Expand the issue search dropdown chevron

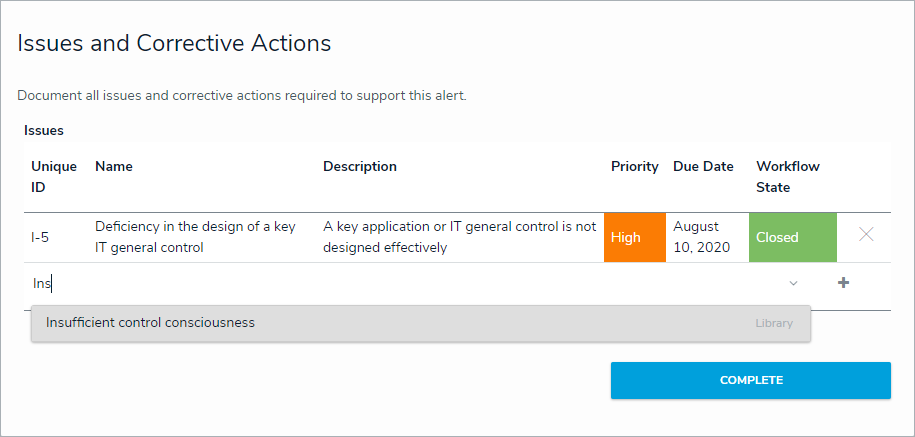(794, 284)
